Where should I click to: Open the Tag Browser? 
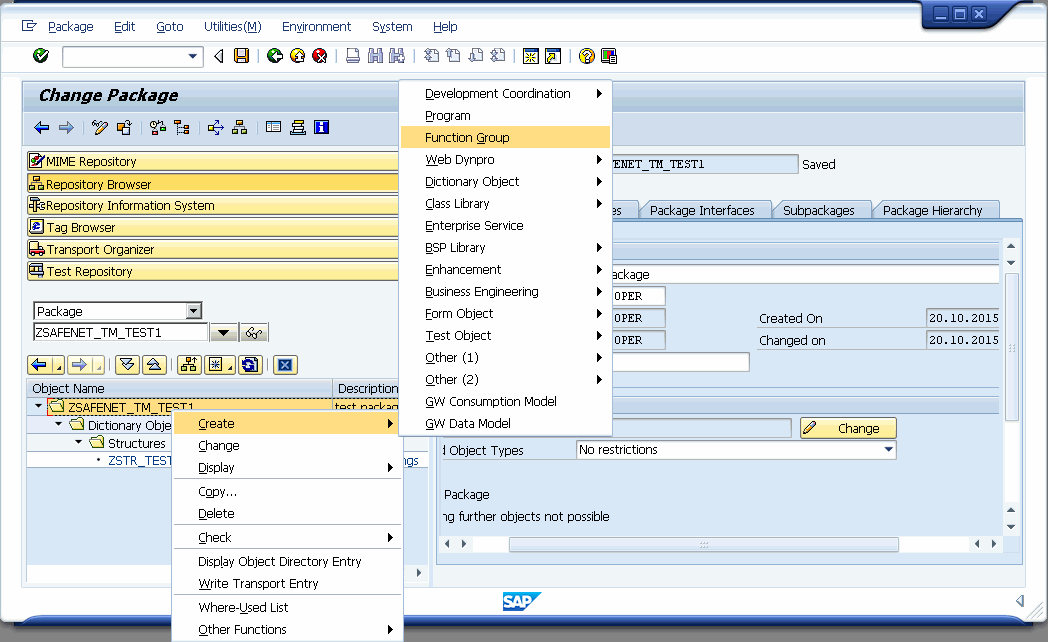click(x=213, y=227)
